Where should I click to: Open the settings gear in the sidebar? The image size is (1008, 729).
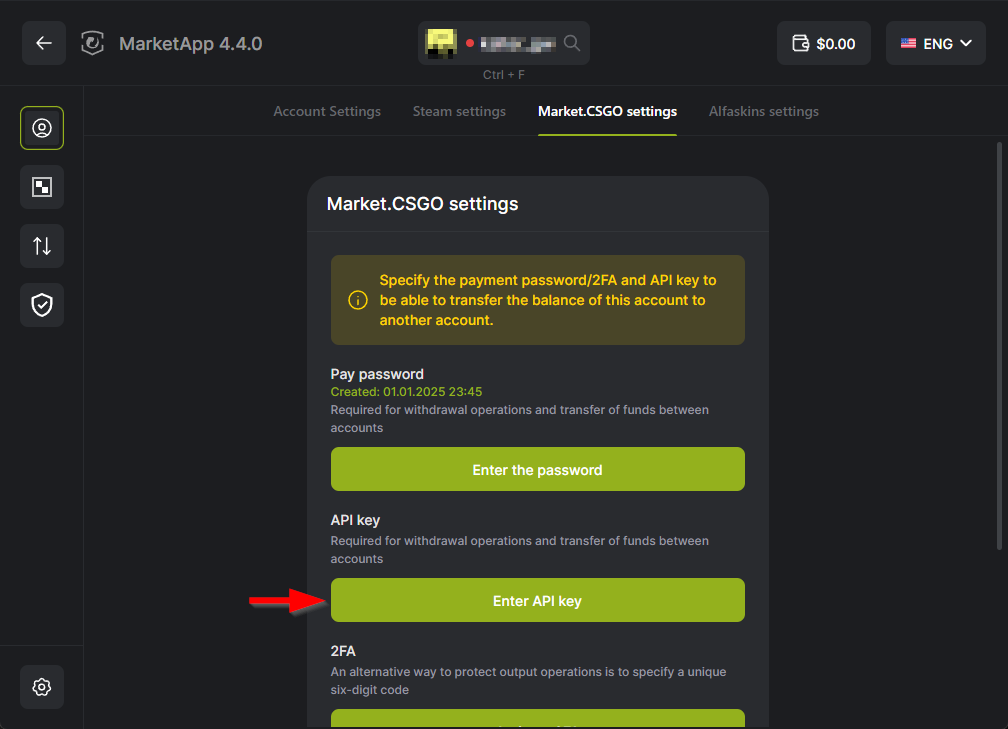pos(42,687)
